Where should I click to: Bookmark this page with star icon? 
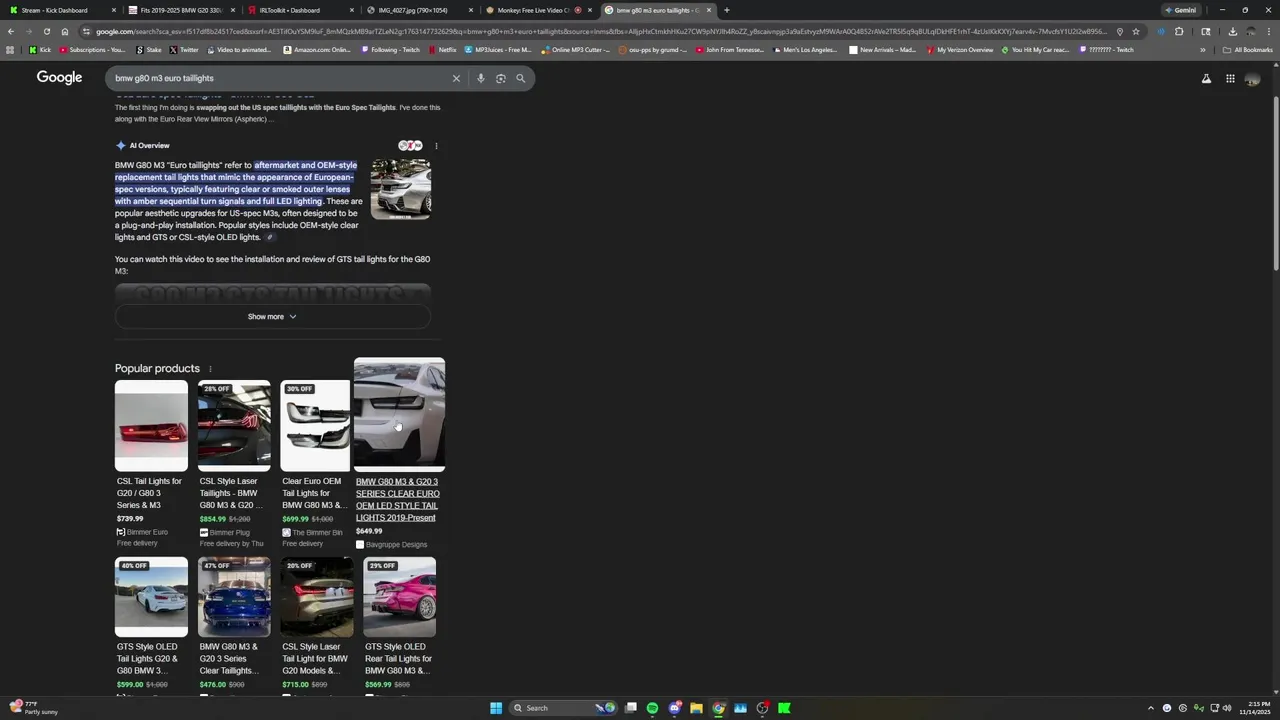(1136, 31)
